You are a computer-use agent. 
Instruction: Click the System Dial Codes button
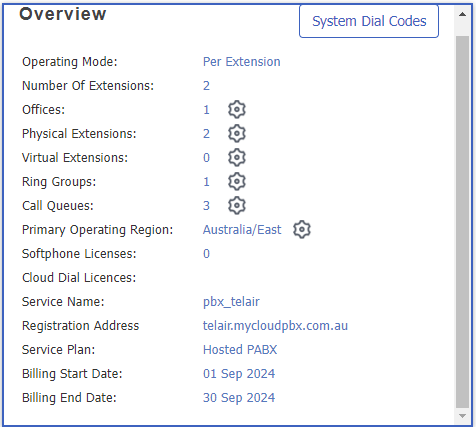pos(369,21)
